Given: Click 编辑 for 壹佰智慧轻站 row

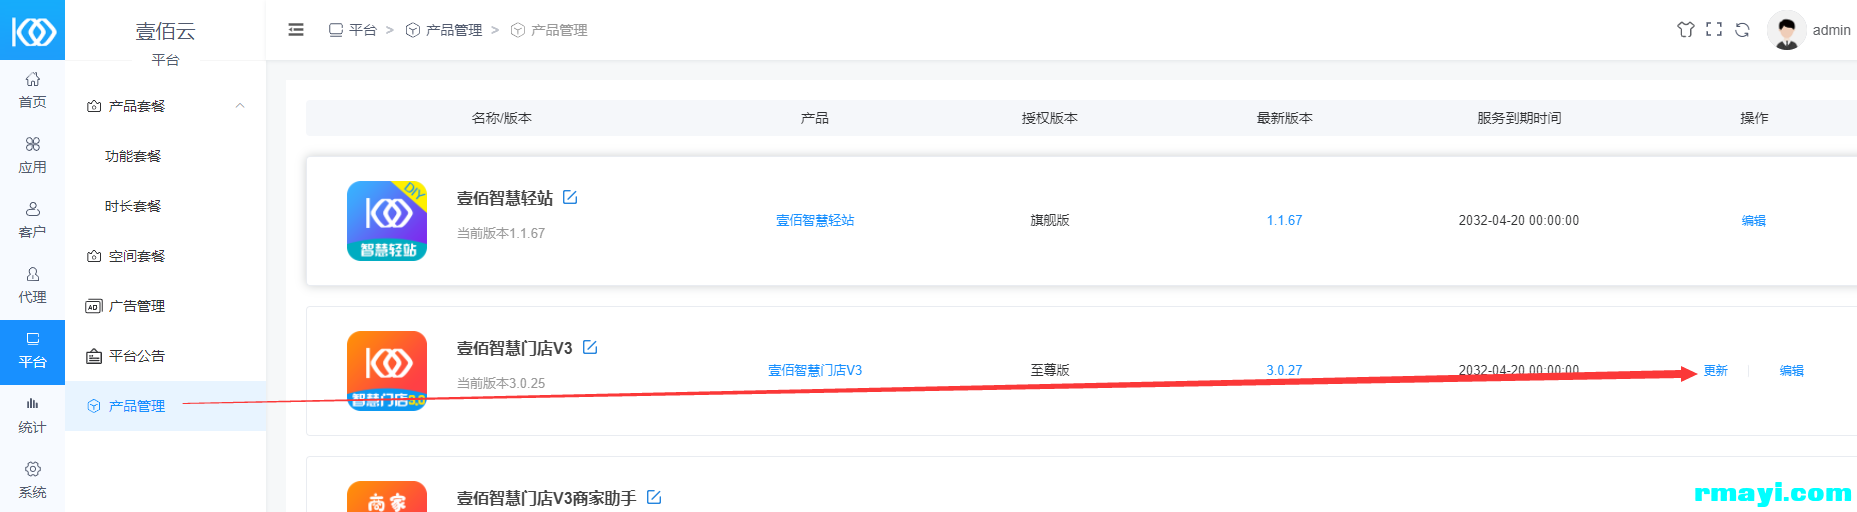Looking at the screenshot, I should pos(1754,220).
